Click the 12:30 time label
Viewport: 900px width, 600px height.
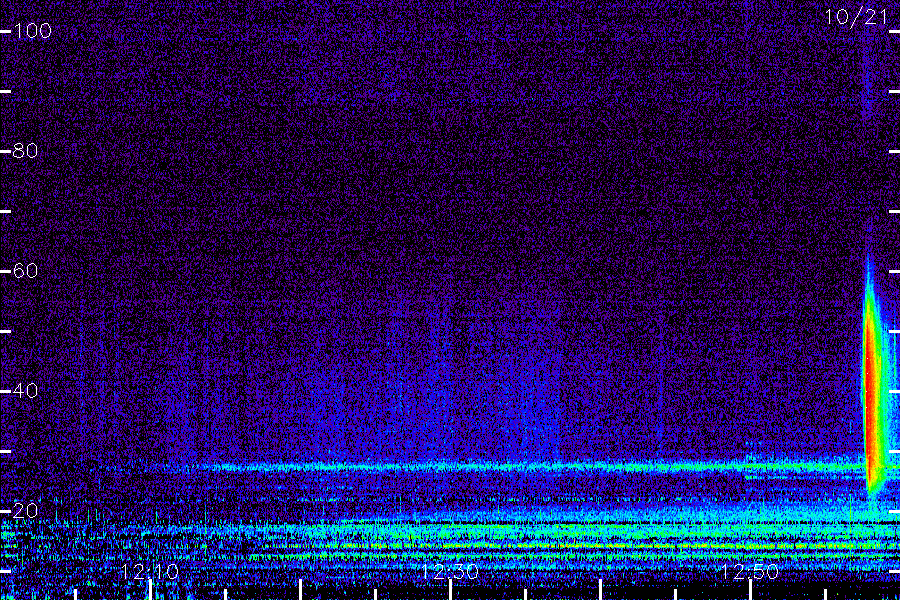pyautogui.click(x=450, y=572)
